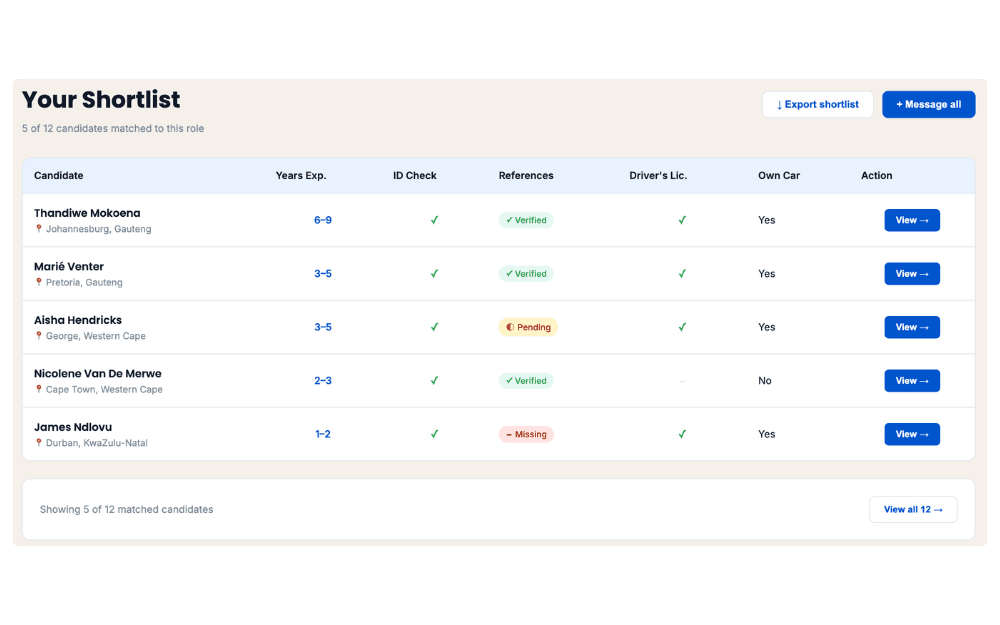Click the Own Car column header

pos(779,175)
